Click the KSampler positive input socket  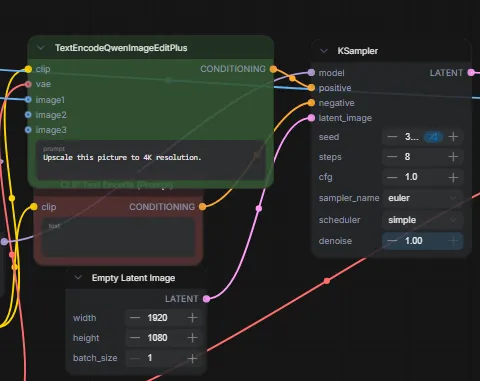[311, 88]
